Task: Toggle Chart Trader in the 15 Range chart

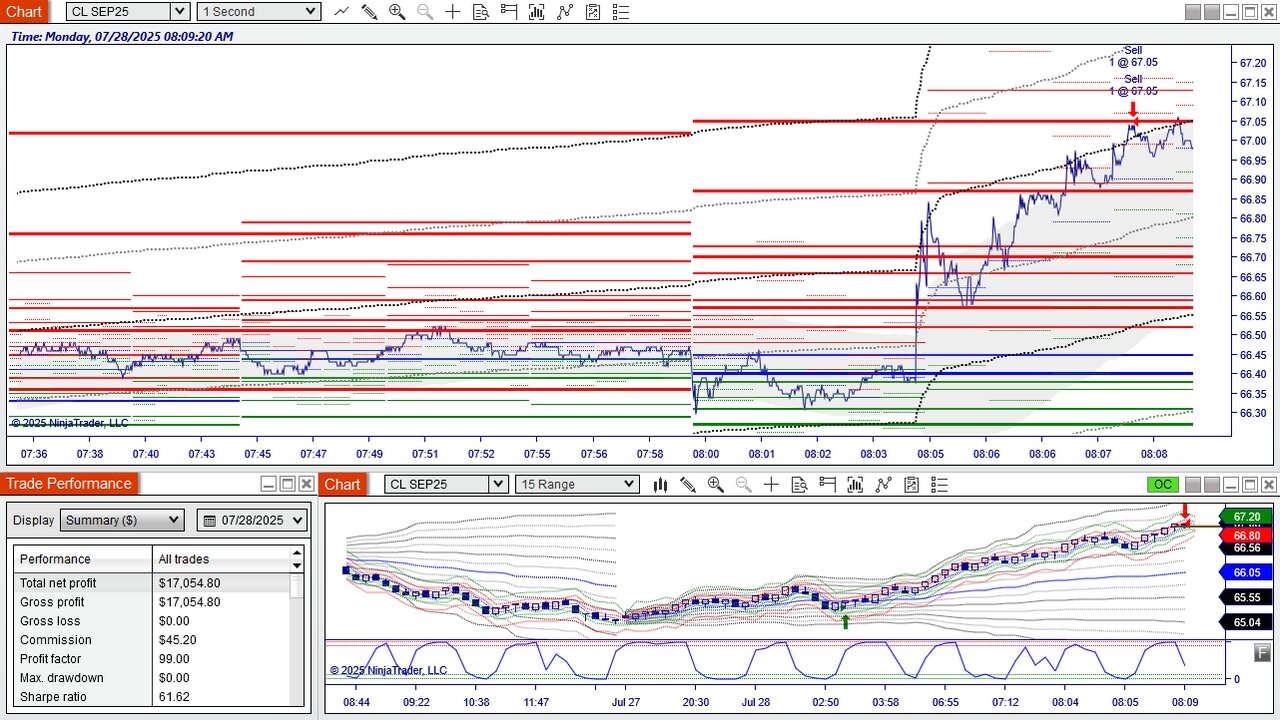Action: [x=827, y=484]
